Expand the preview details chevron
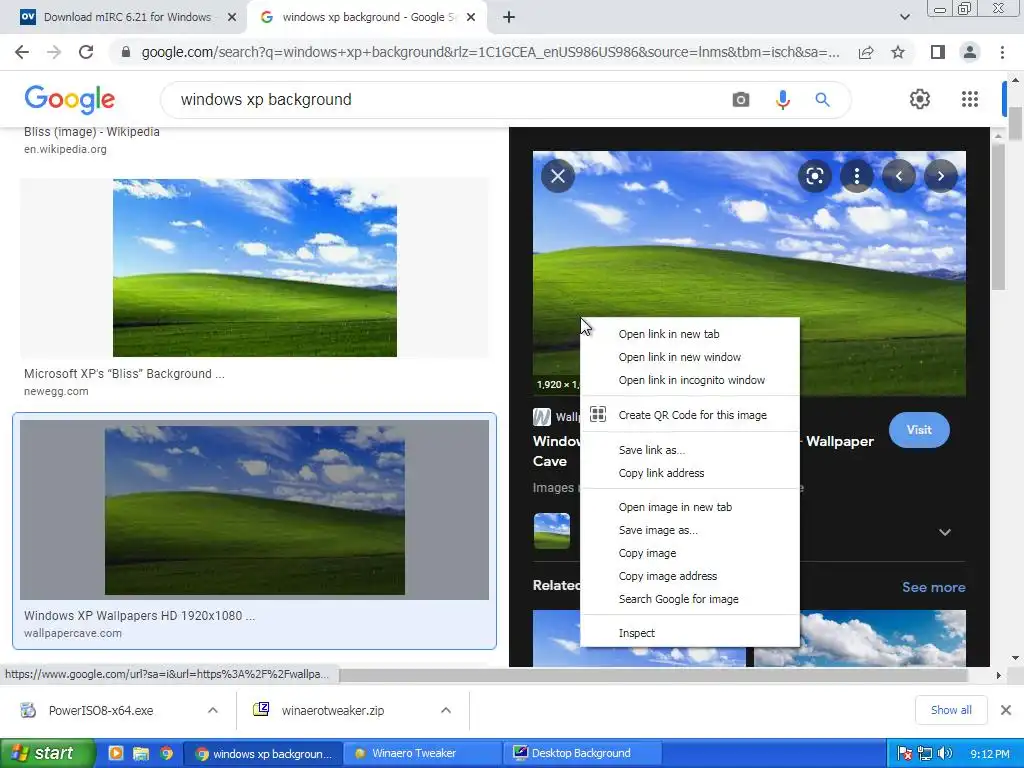1024x768 pixels. pos(944,532)
